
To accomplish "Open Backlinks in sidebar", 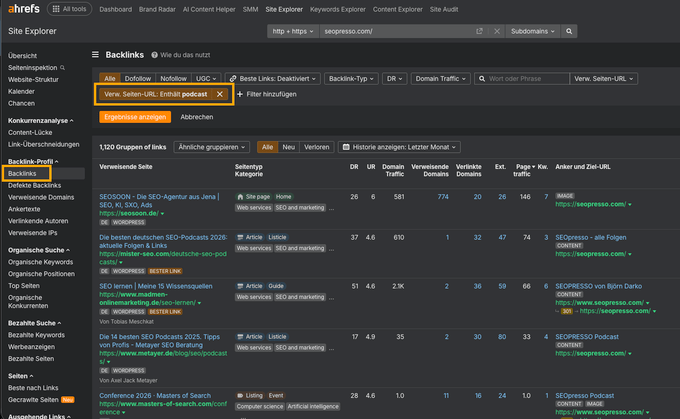I will [22, 173].
